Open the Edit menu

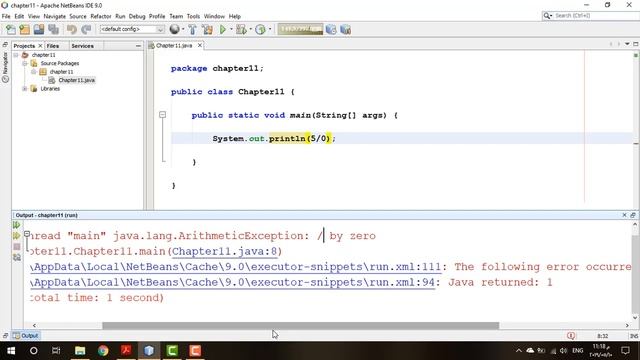point(19,16)
